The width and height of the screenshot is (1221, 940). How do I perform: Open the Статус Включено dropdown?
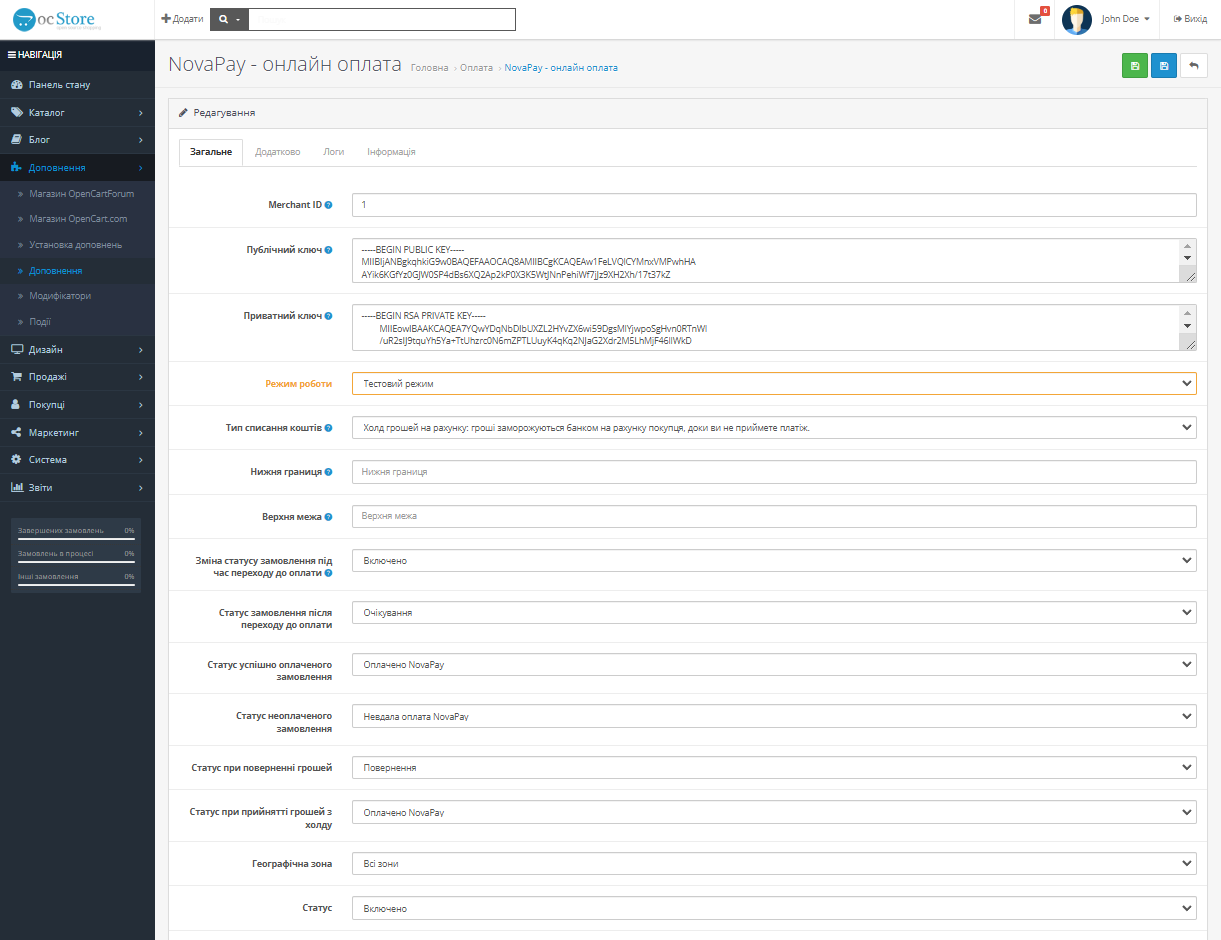pos(774,908)
